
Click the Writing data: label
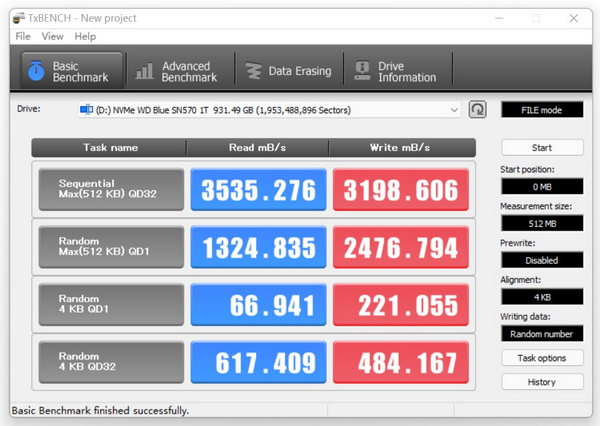point(525,317)
